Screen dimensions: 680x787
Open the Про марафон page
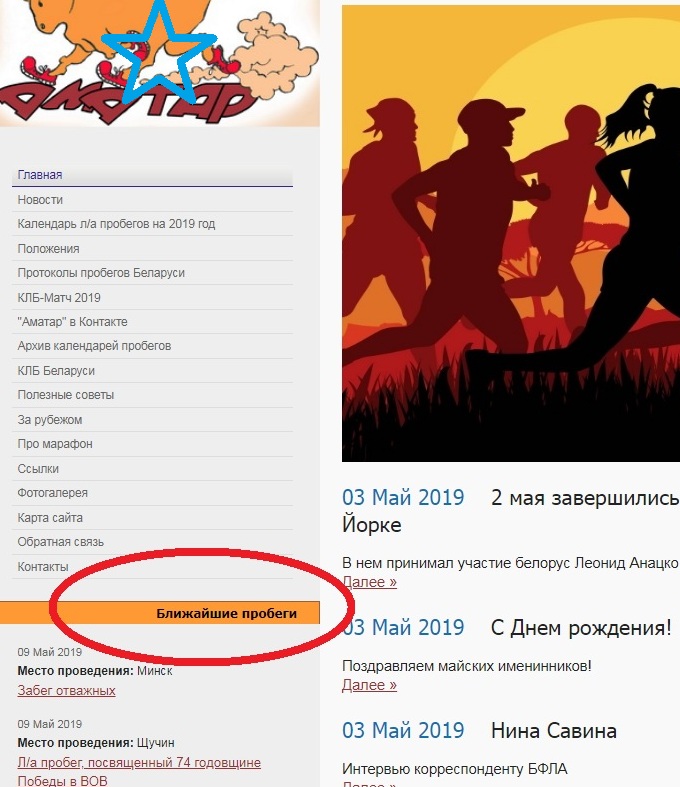(x=55, y=444)
